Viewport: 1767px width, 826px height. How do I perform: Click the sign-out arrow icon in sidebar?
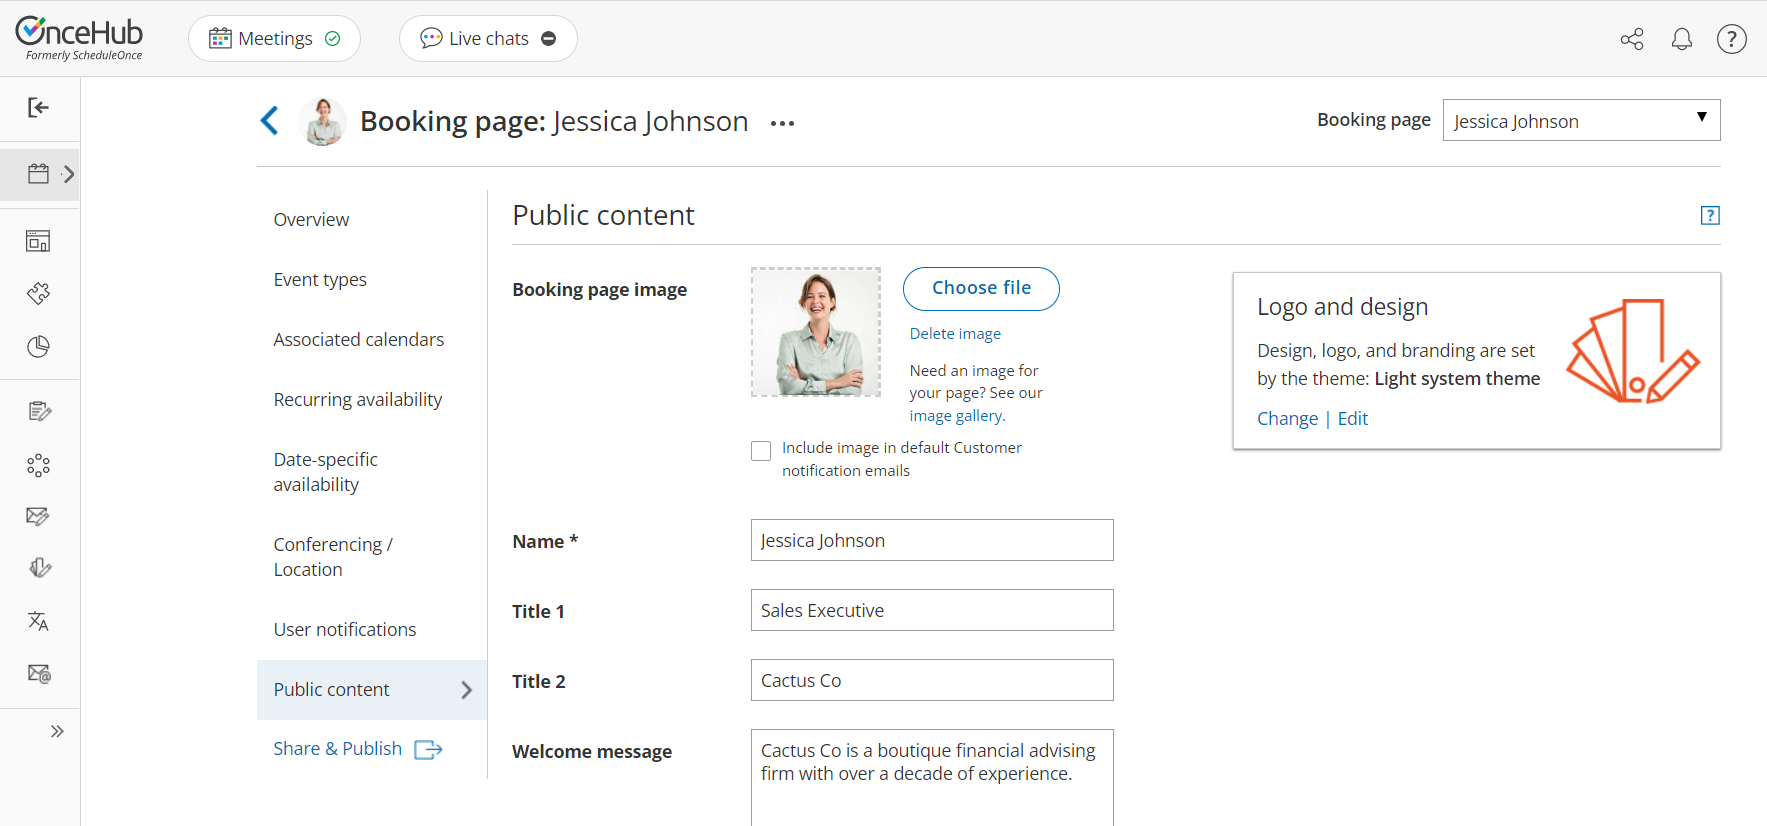38,108
